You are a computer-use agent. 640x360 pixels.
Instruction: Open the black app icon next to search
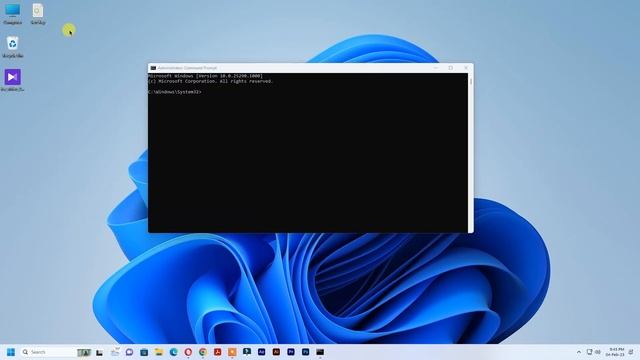(100, 352)
